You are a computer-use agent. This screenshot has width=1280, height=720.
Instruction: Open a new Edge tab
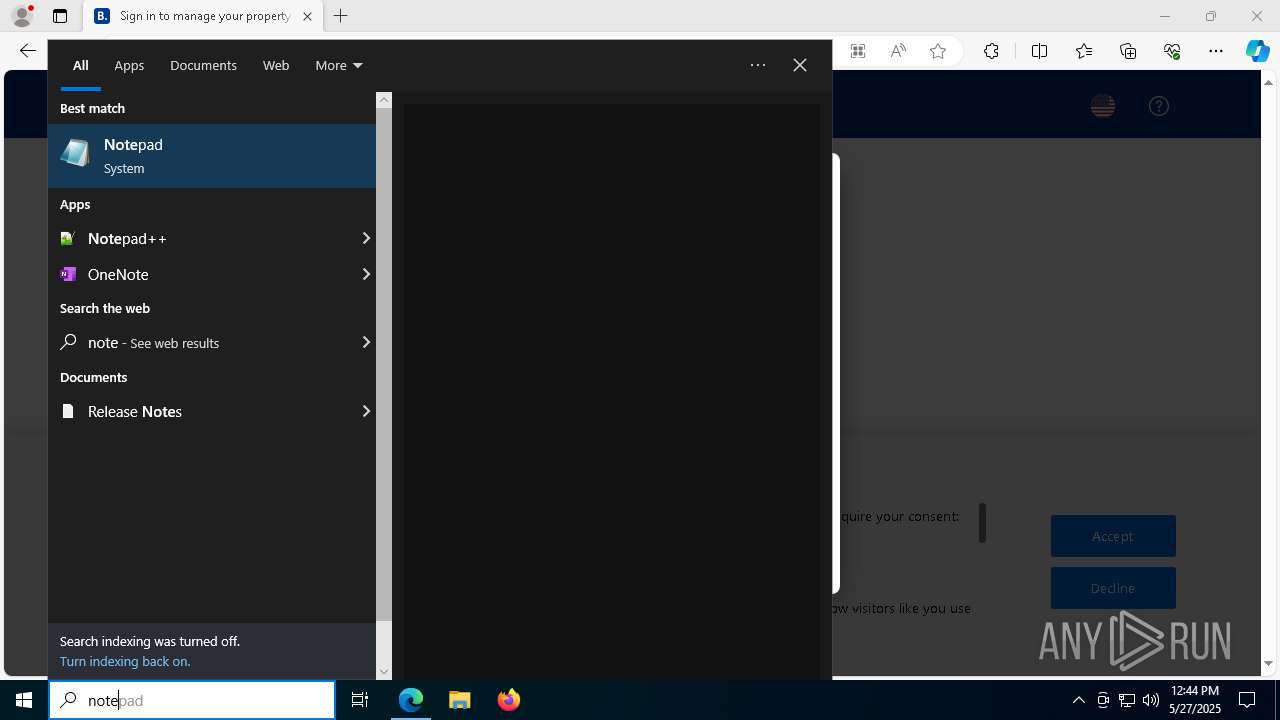pyautogui.click(x=341, y=16)
